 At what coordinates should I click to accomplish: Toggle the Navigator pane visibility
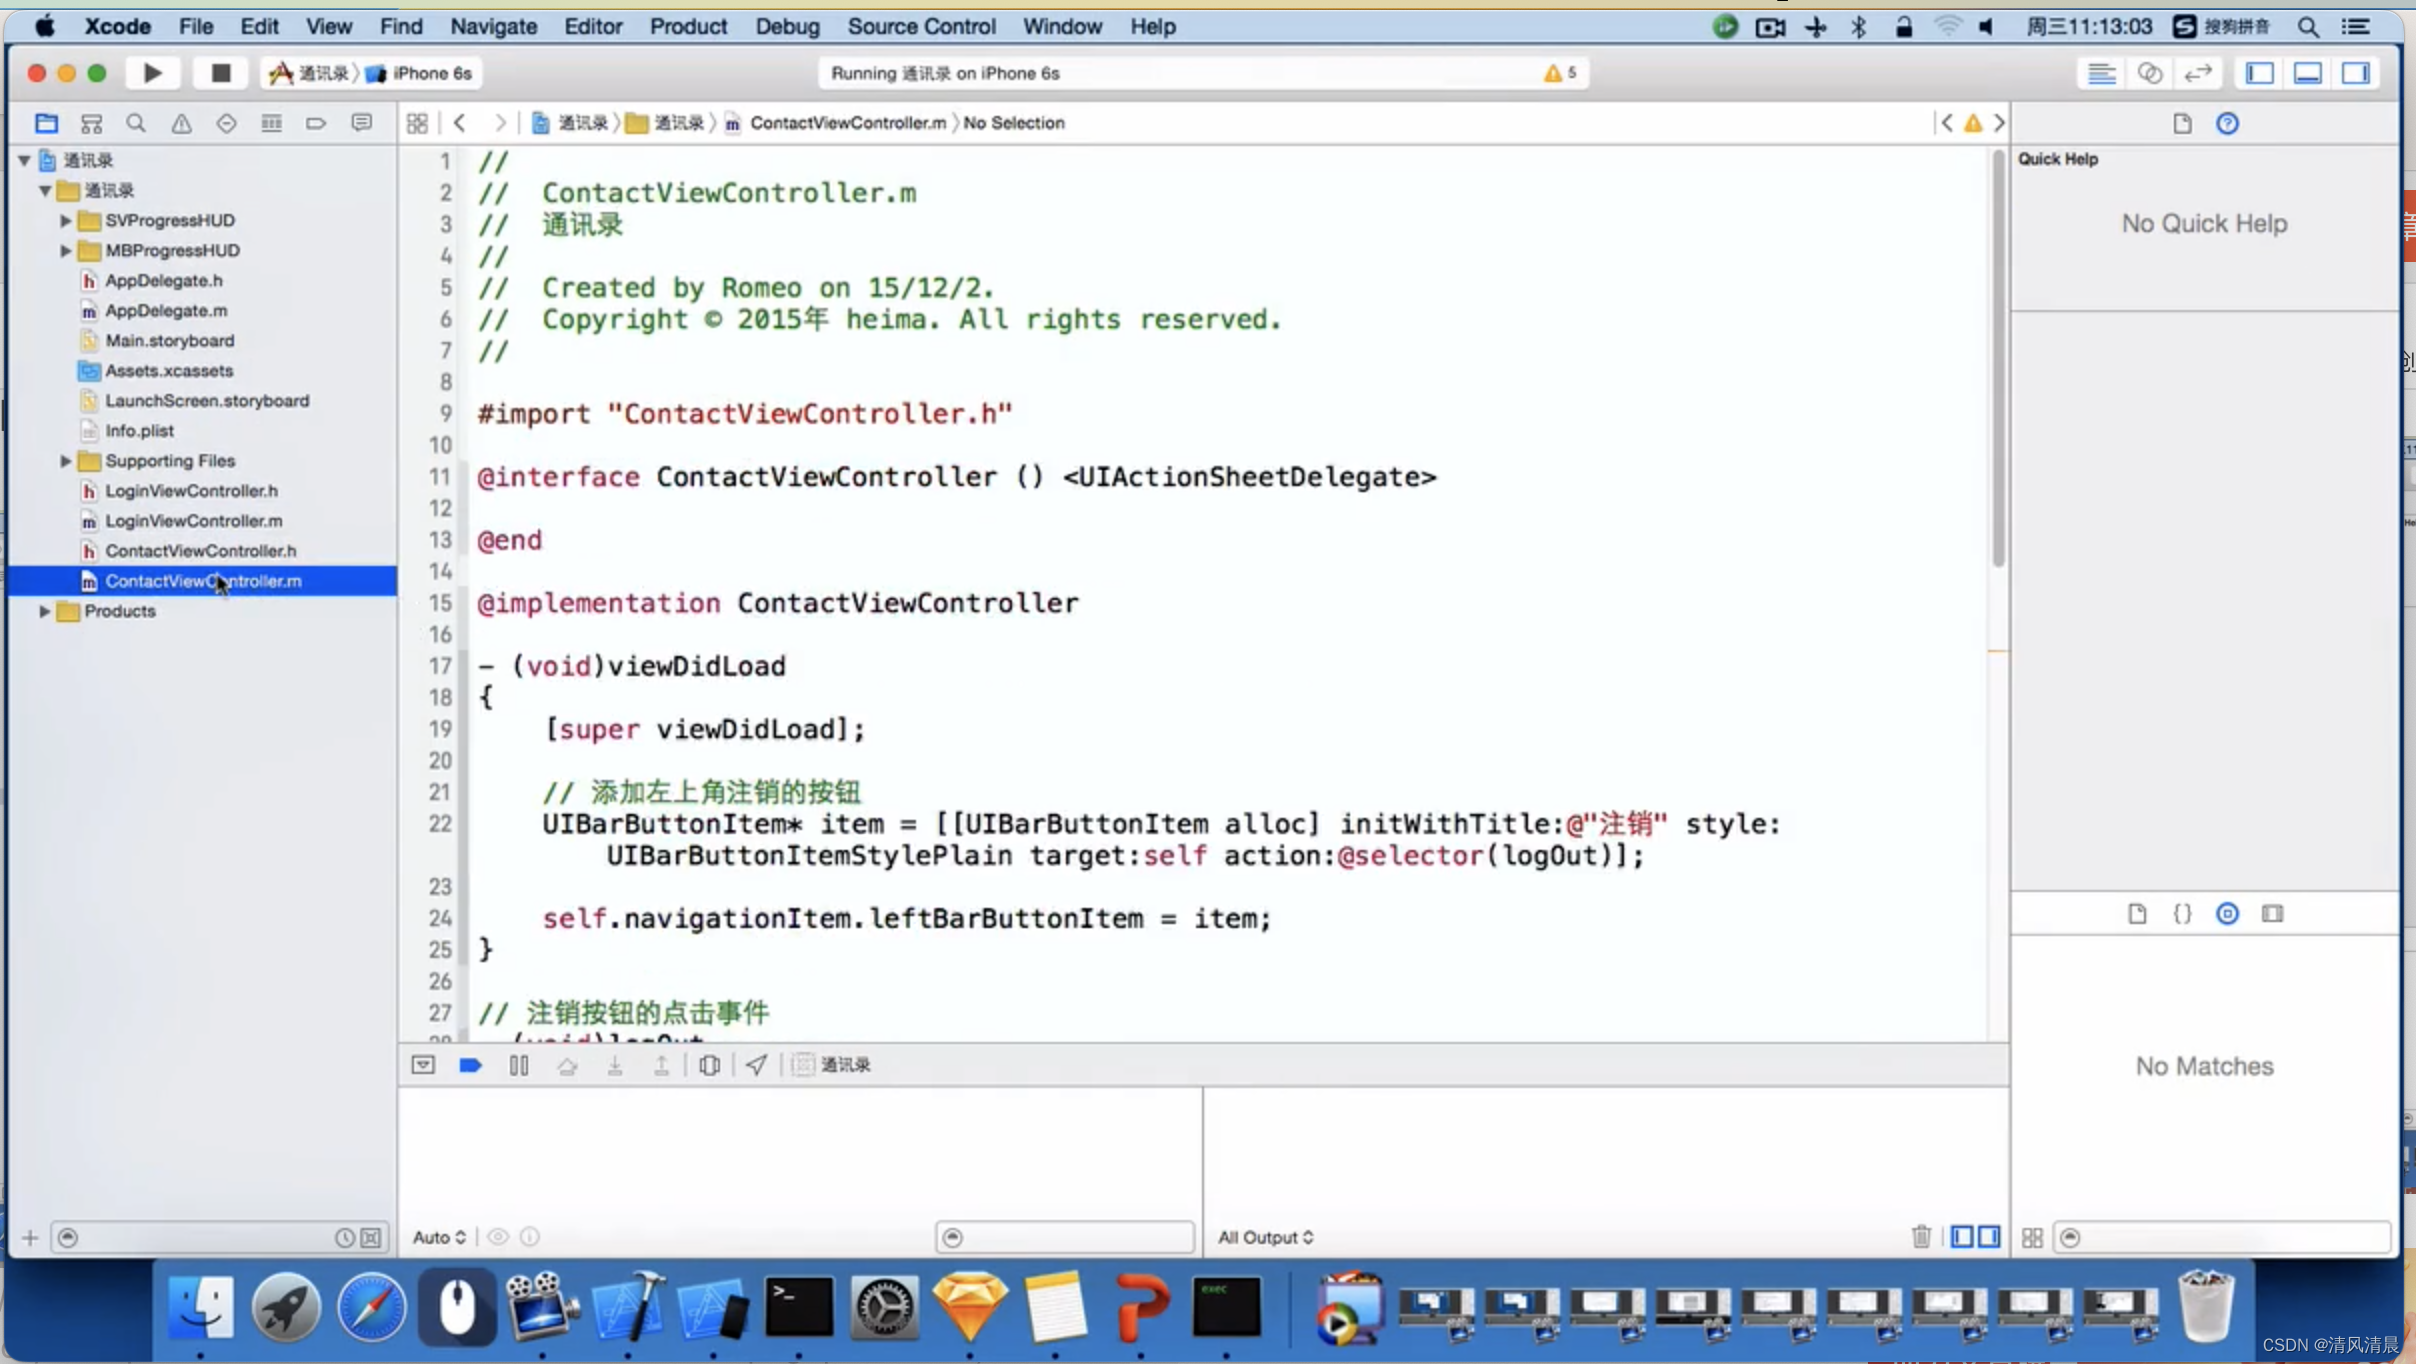coord(2259,73)
